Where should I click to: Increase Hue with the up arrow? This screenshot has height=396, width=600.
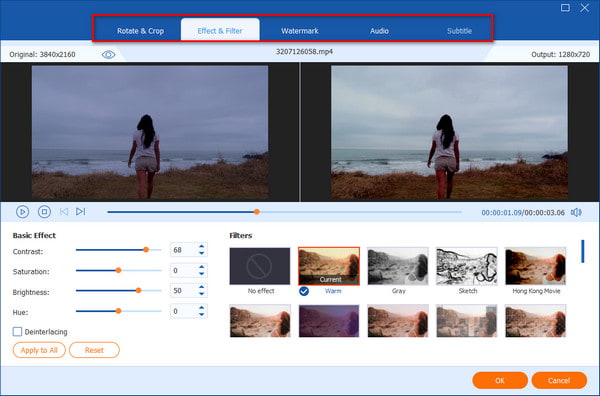tap(201, 308)
